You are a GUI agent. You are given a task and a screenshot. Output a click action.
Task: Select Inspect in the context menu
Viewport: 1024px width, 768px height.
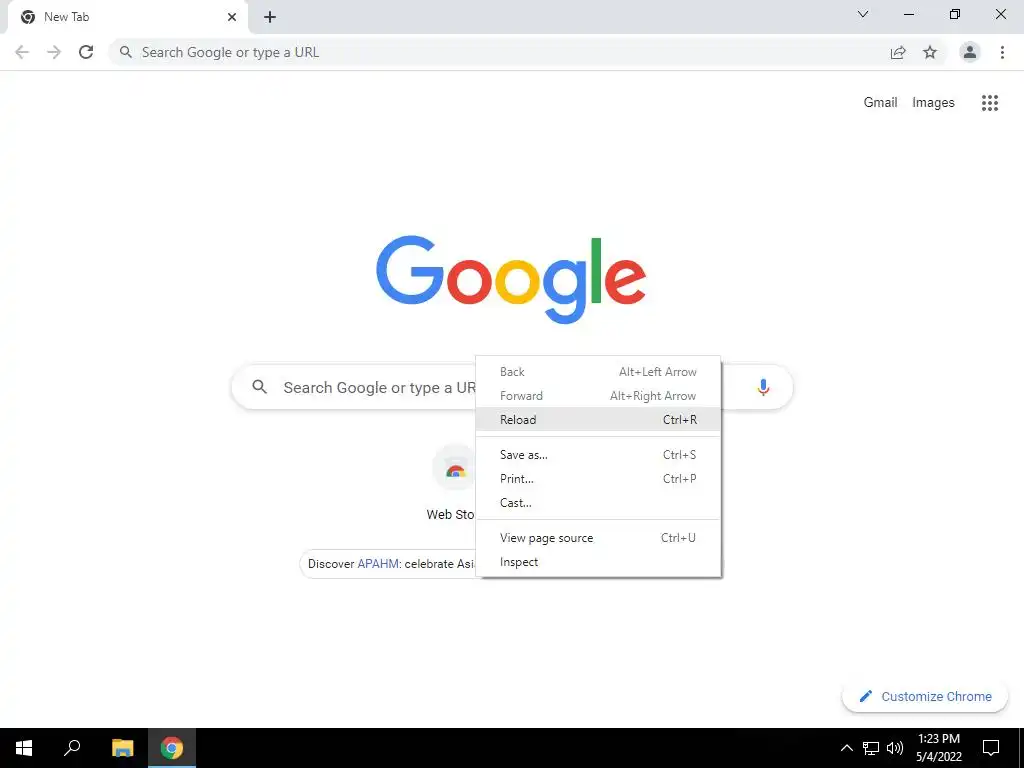pyautogui.click(x=598, y=562)
